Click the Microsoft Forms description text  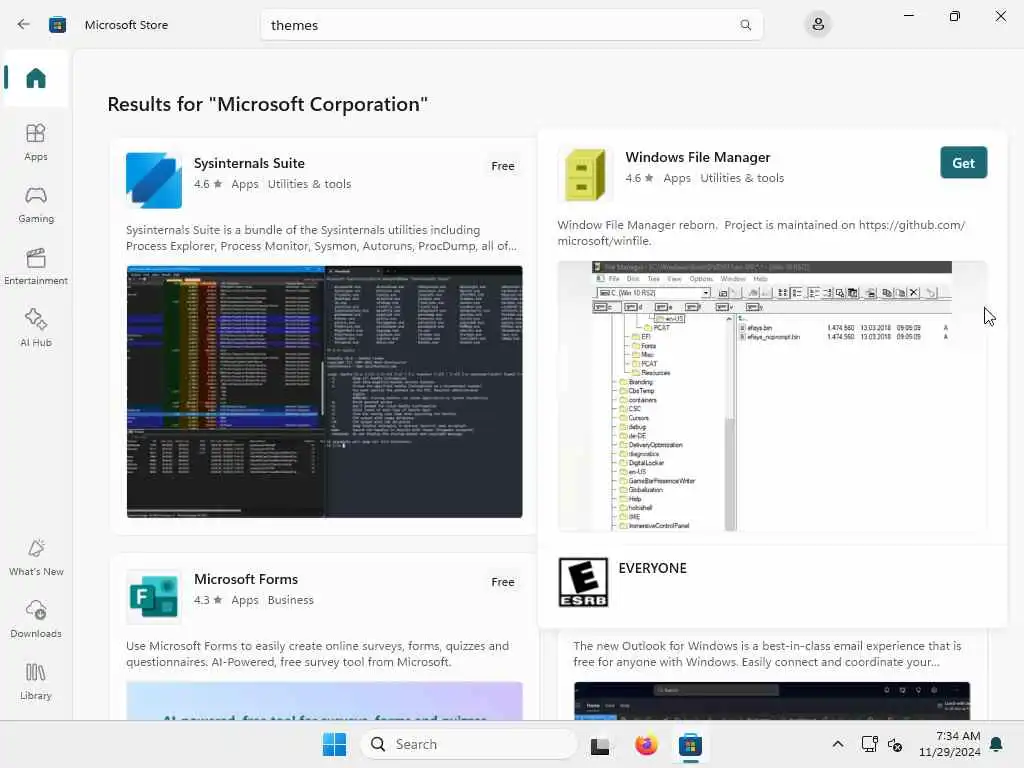coord(317,654)
